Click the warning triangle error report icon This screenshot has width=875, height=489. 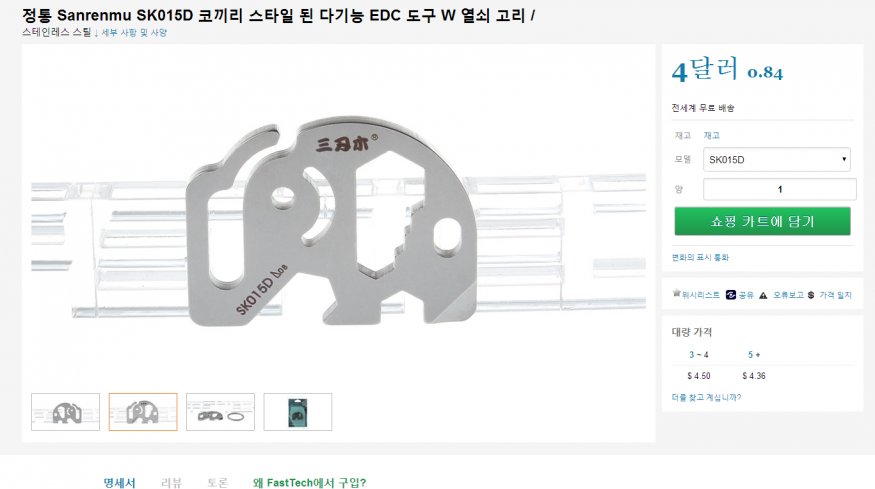[763, 295]
